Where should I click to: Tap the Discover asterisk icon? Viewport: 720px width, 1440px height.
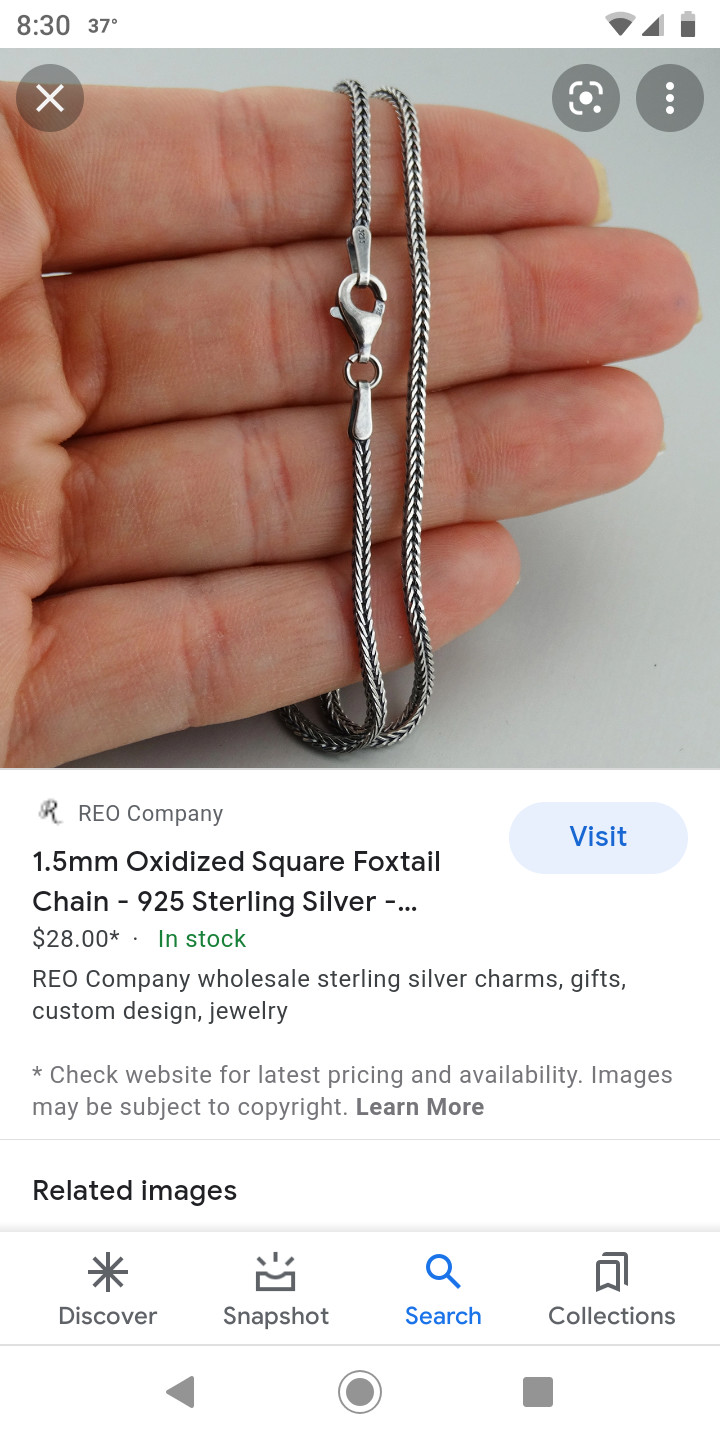coord(108,1272)
